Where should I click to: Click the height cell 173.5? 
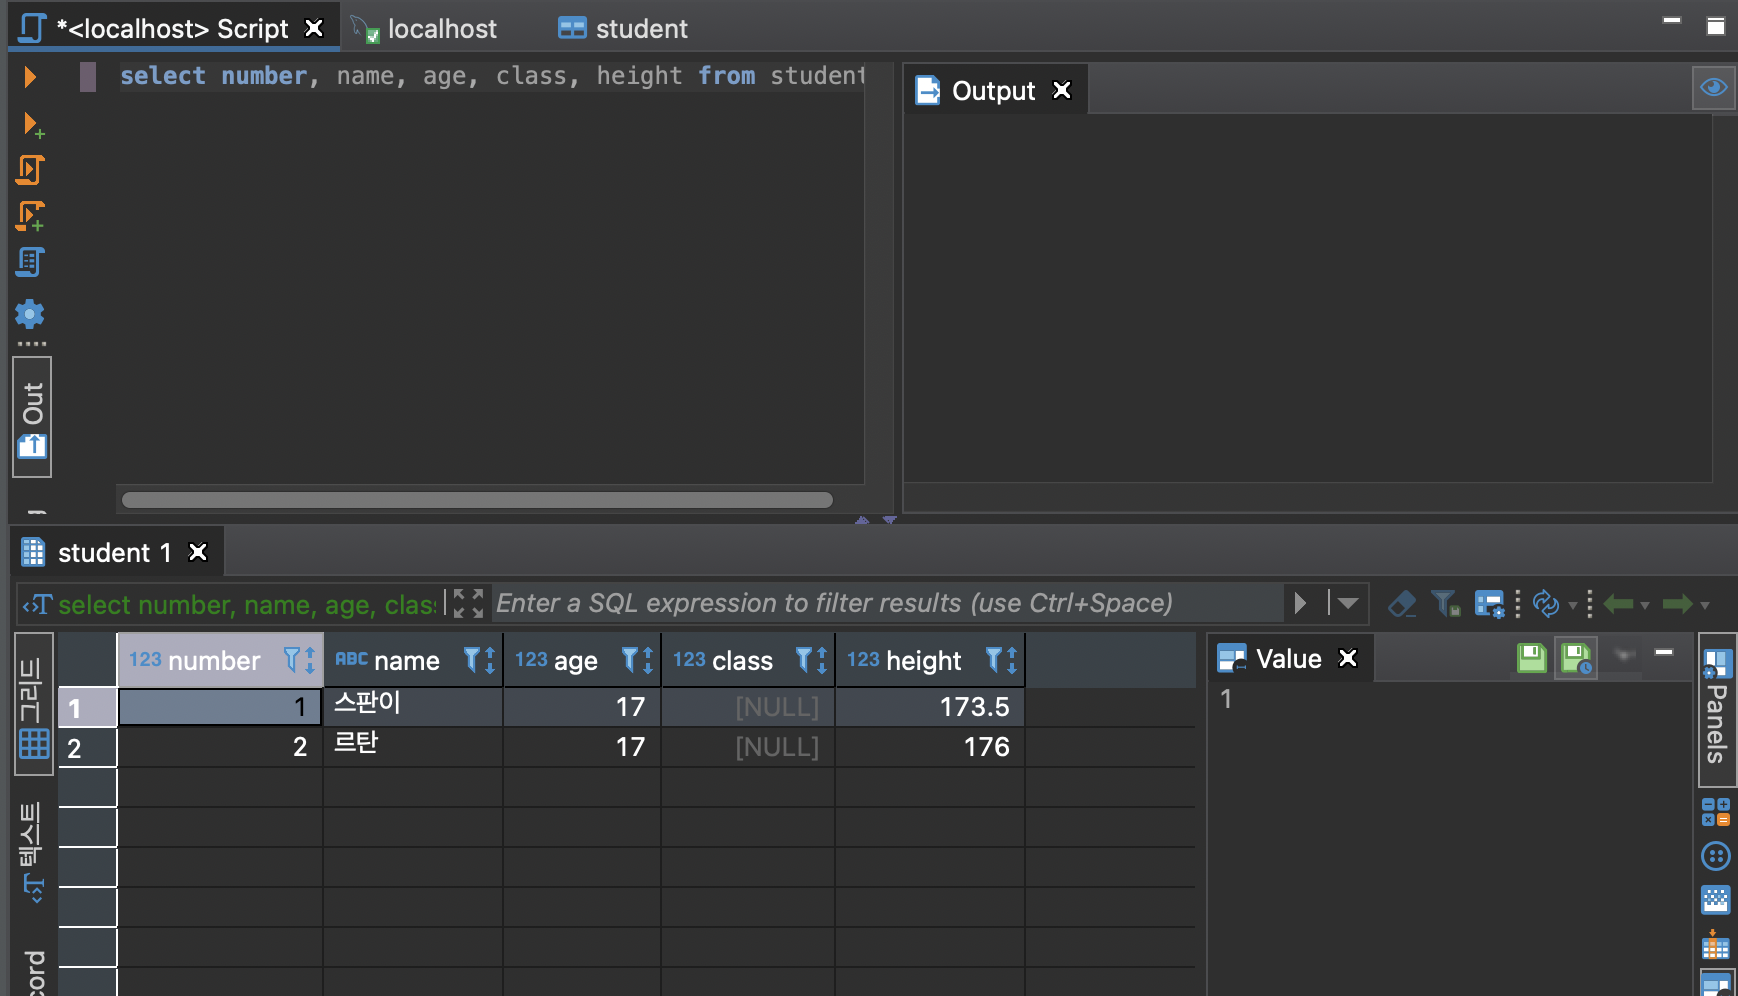tap(930, 706)
